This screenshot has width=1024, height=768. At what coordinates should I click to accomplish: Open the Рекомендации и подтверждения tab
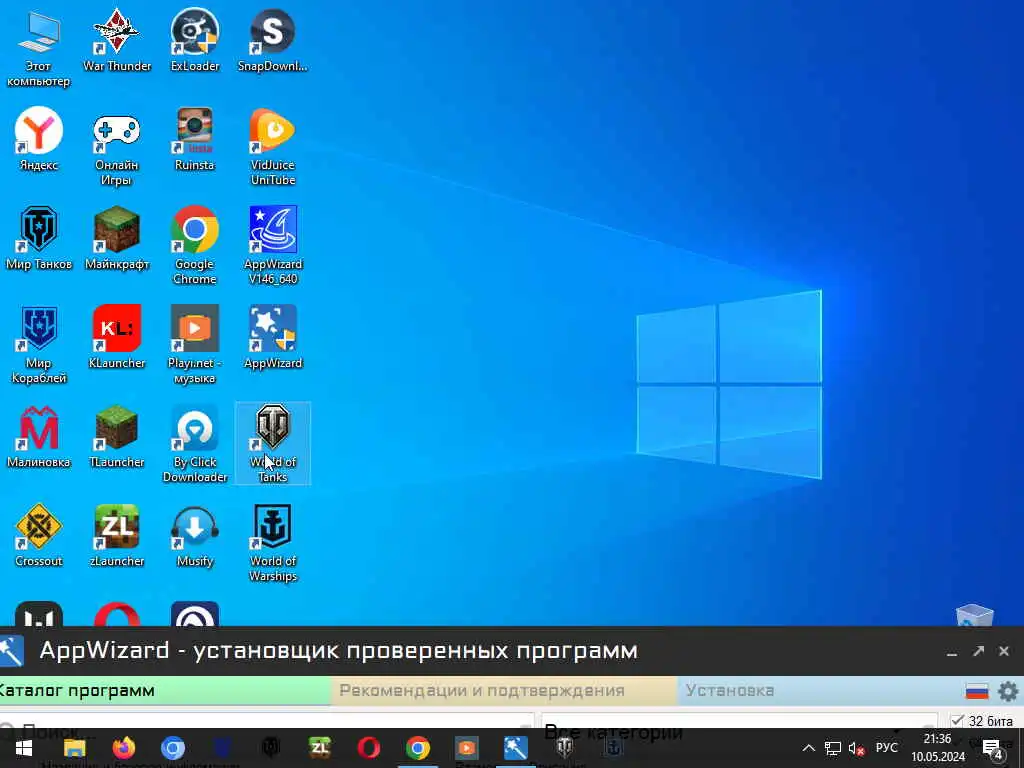[x=504, y=690]
